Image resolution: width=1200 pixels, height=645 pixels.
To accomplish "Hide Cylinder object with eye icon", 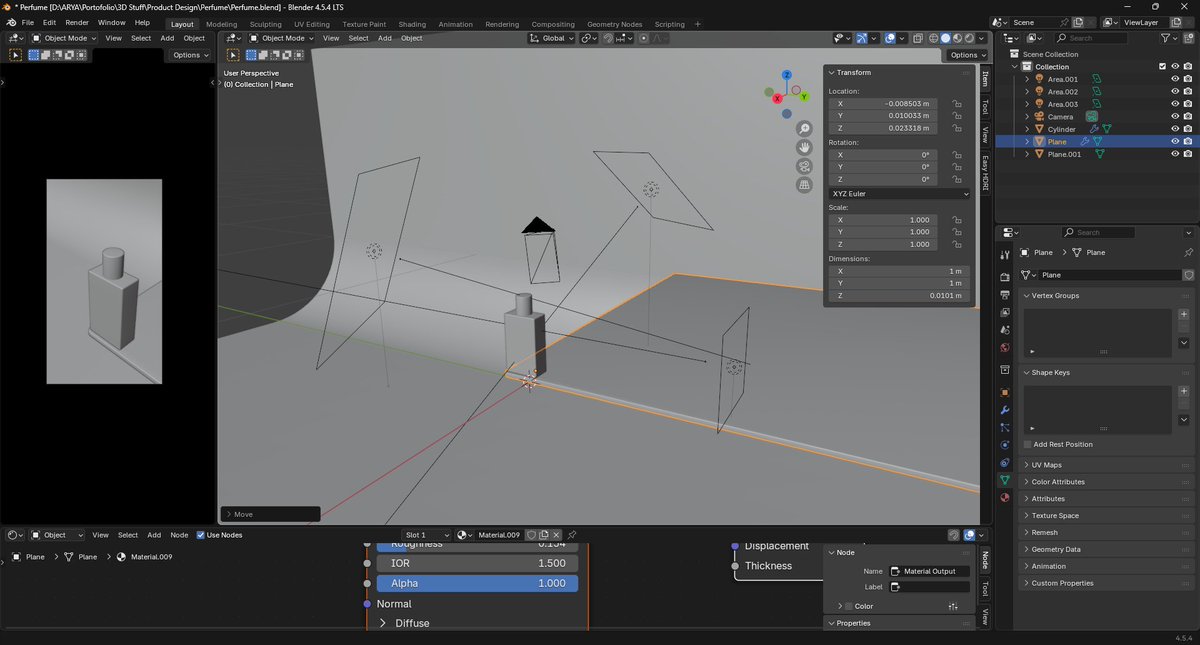I will [1175, 129].
